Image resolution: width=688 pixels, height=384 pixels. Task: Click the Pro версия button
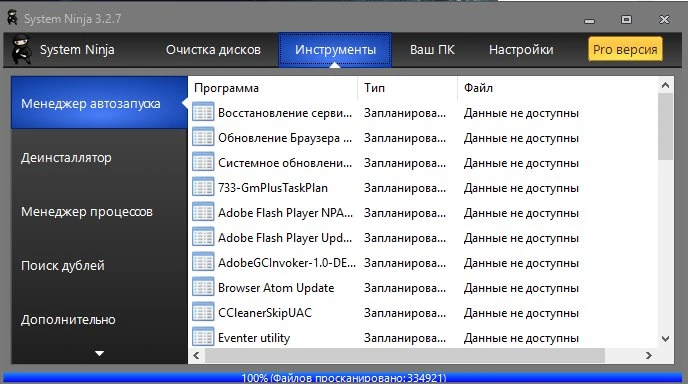pyautogui.click(x=625, y=49)
